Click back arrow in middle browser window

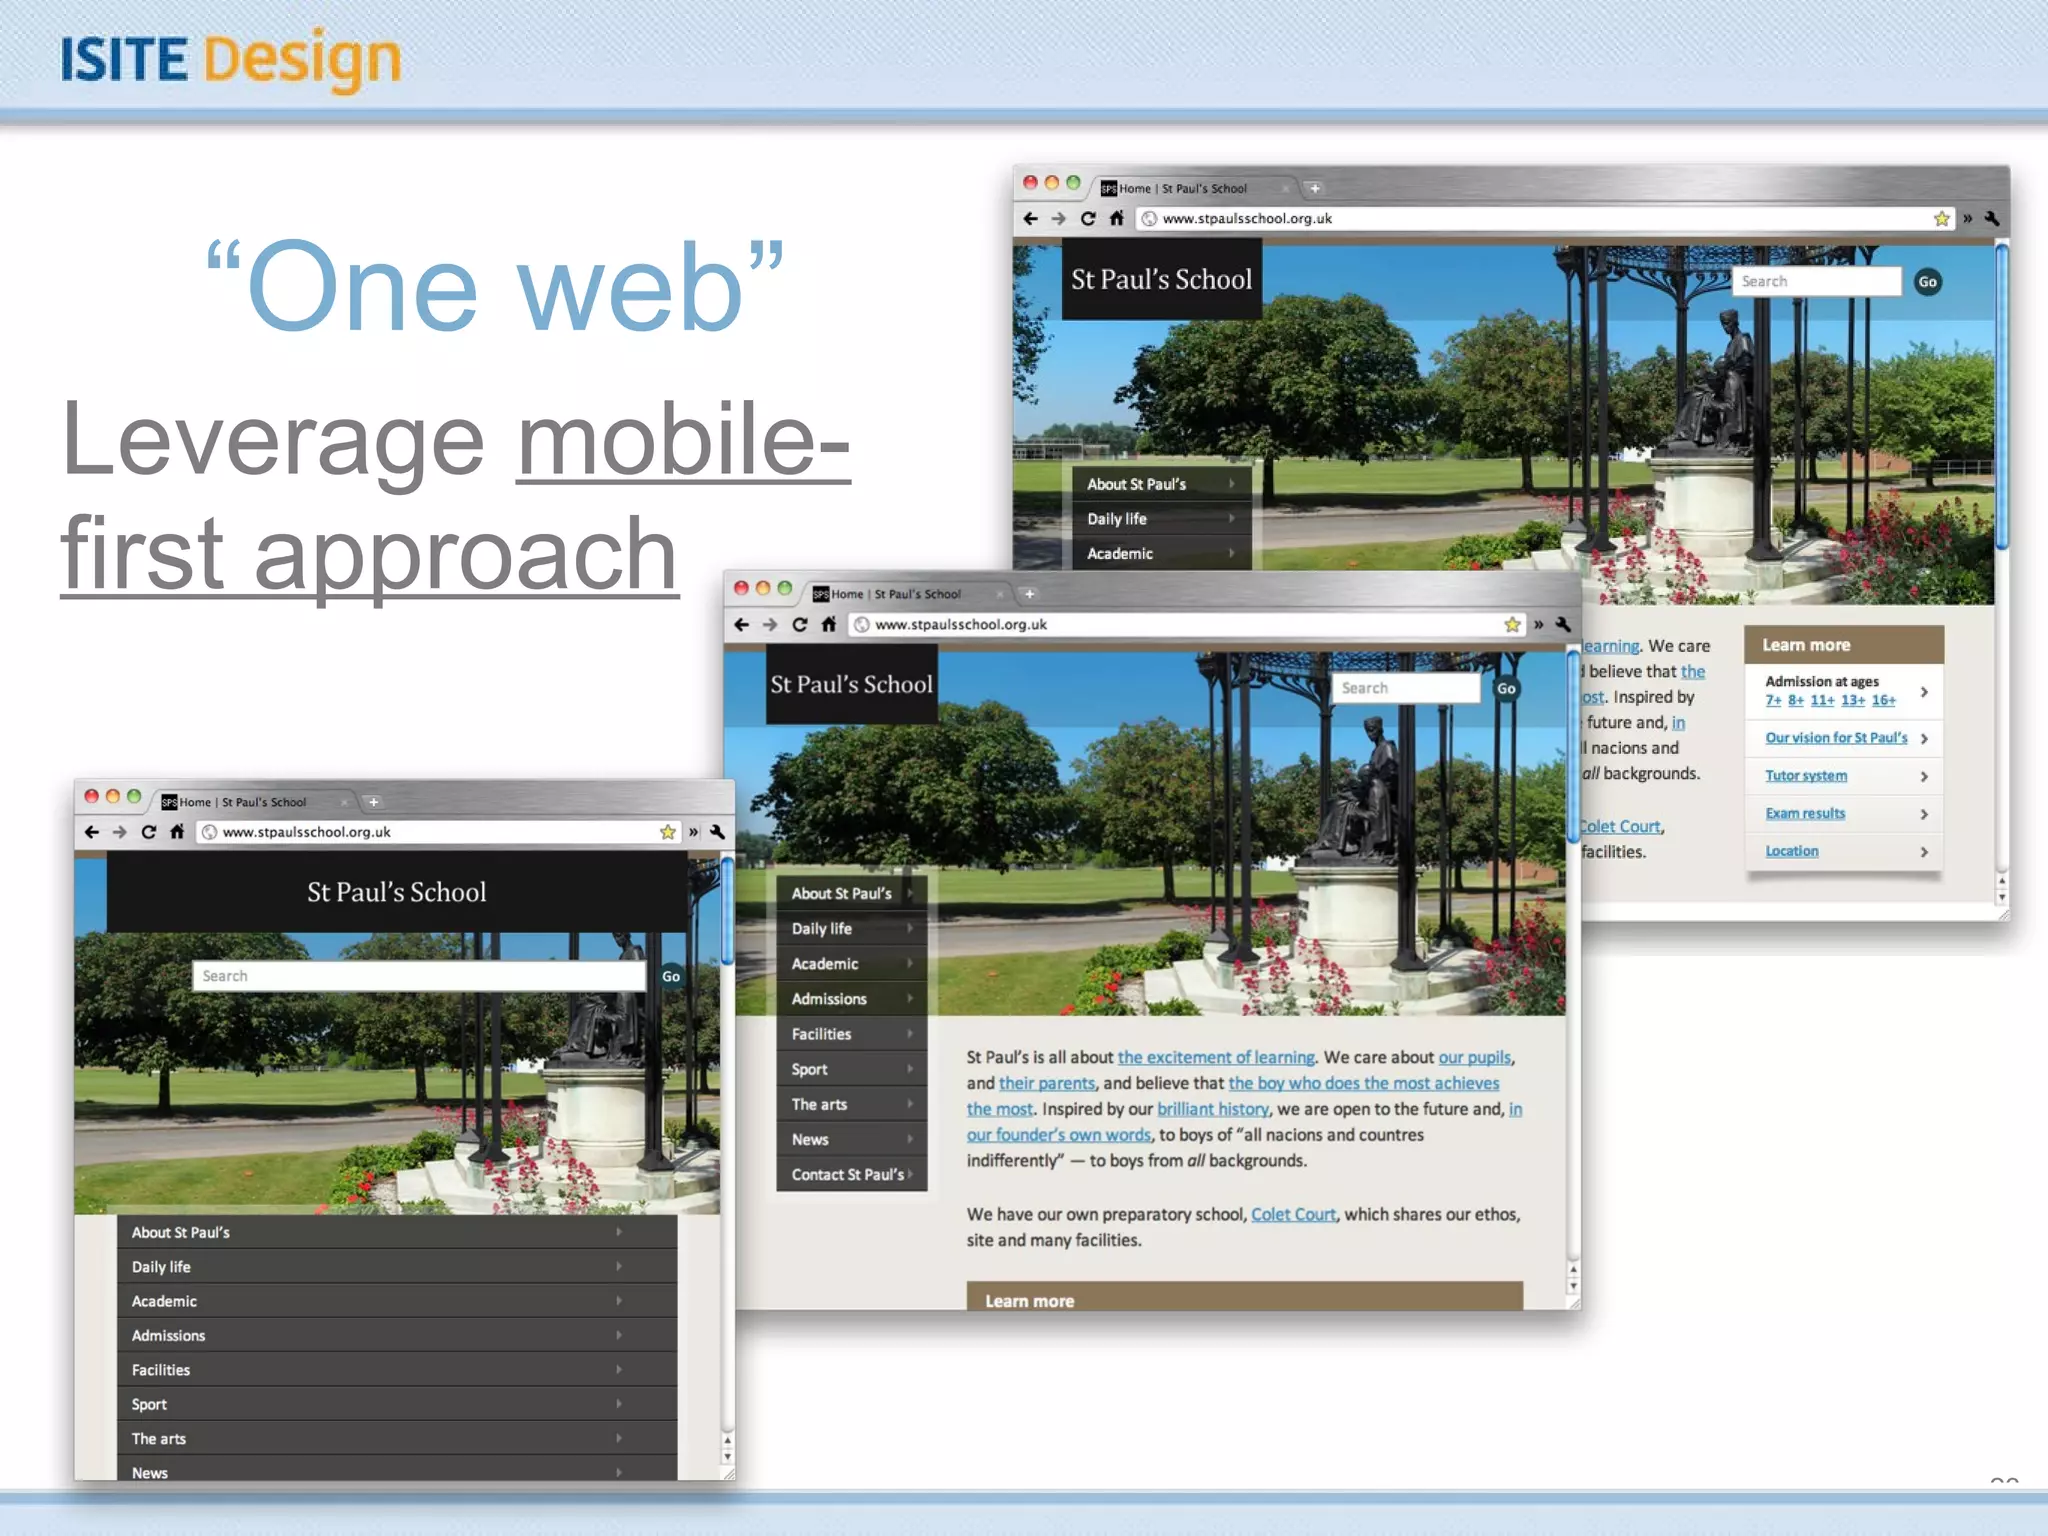coord(741,624)
